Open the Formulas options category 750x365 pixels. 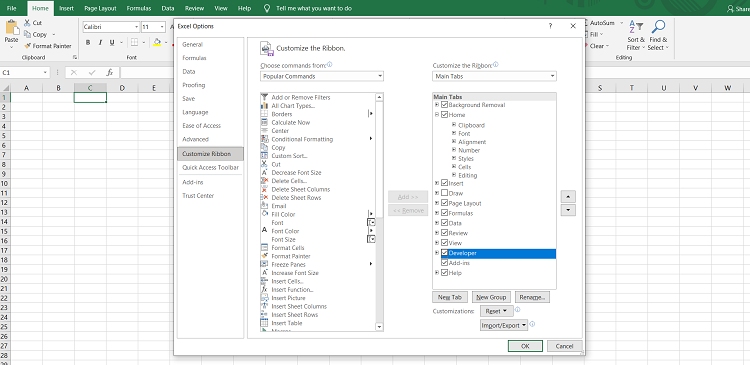210,58
